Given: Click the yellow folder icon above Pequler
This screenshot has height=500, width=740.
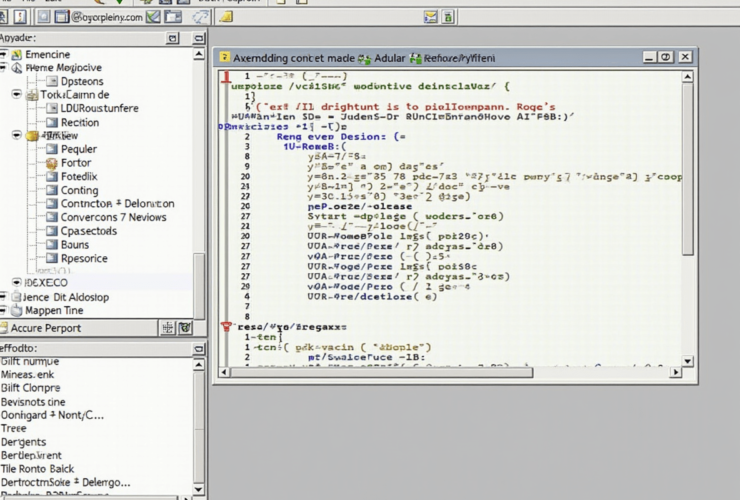Looking at the screenshot, I should pyautogui.click(x=32, y=136).
